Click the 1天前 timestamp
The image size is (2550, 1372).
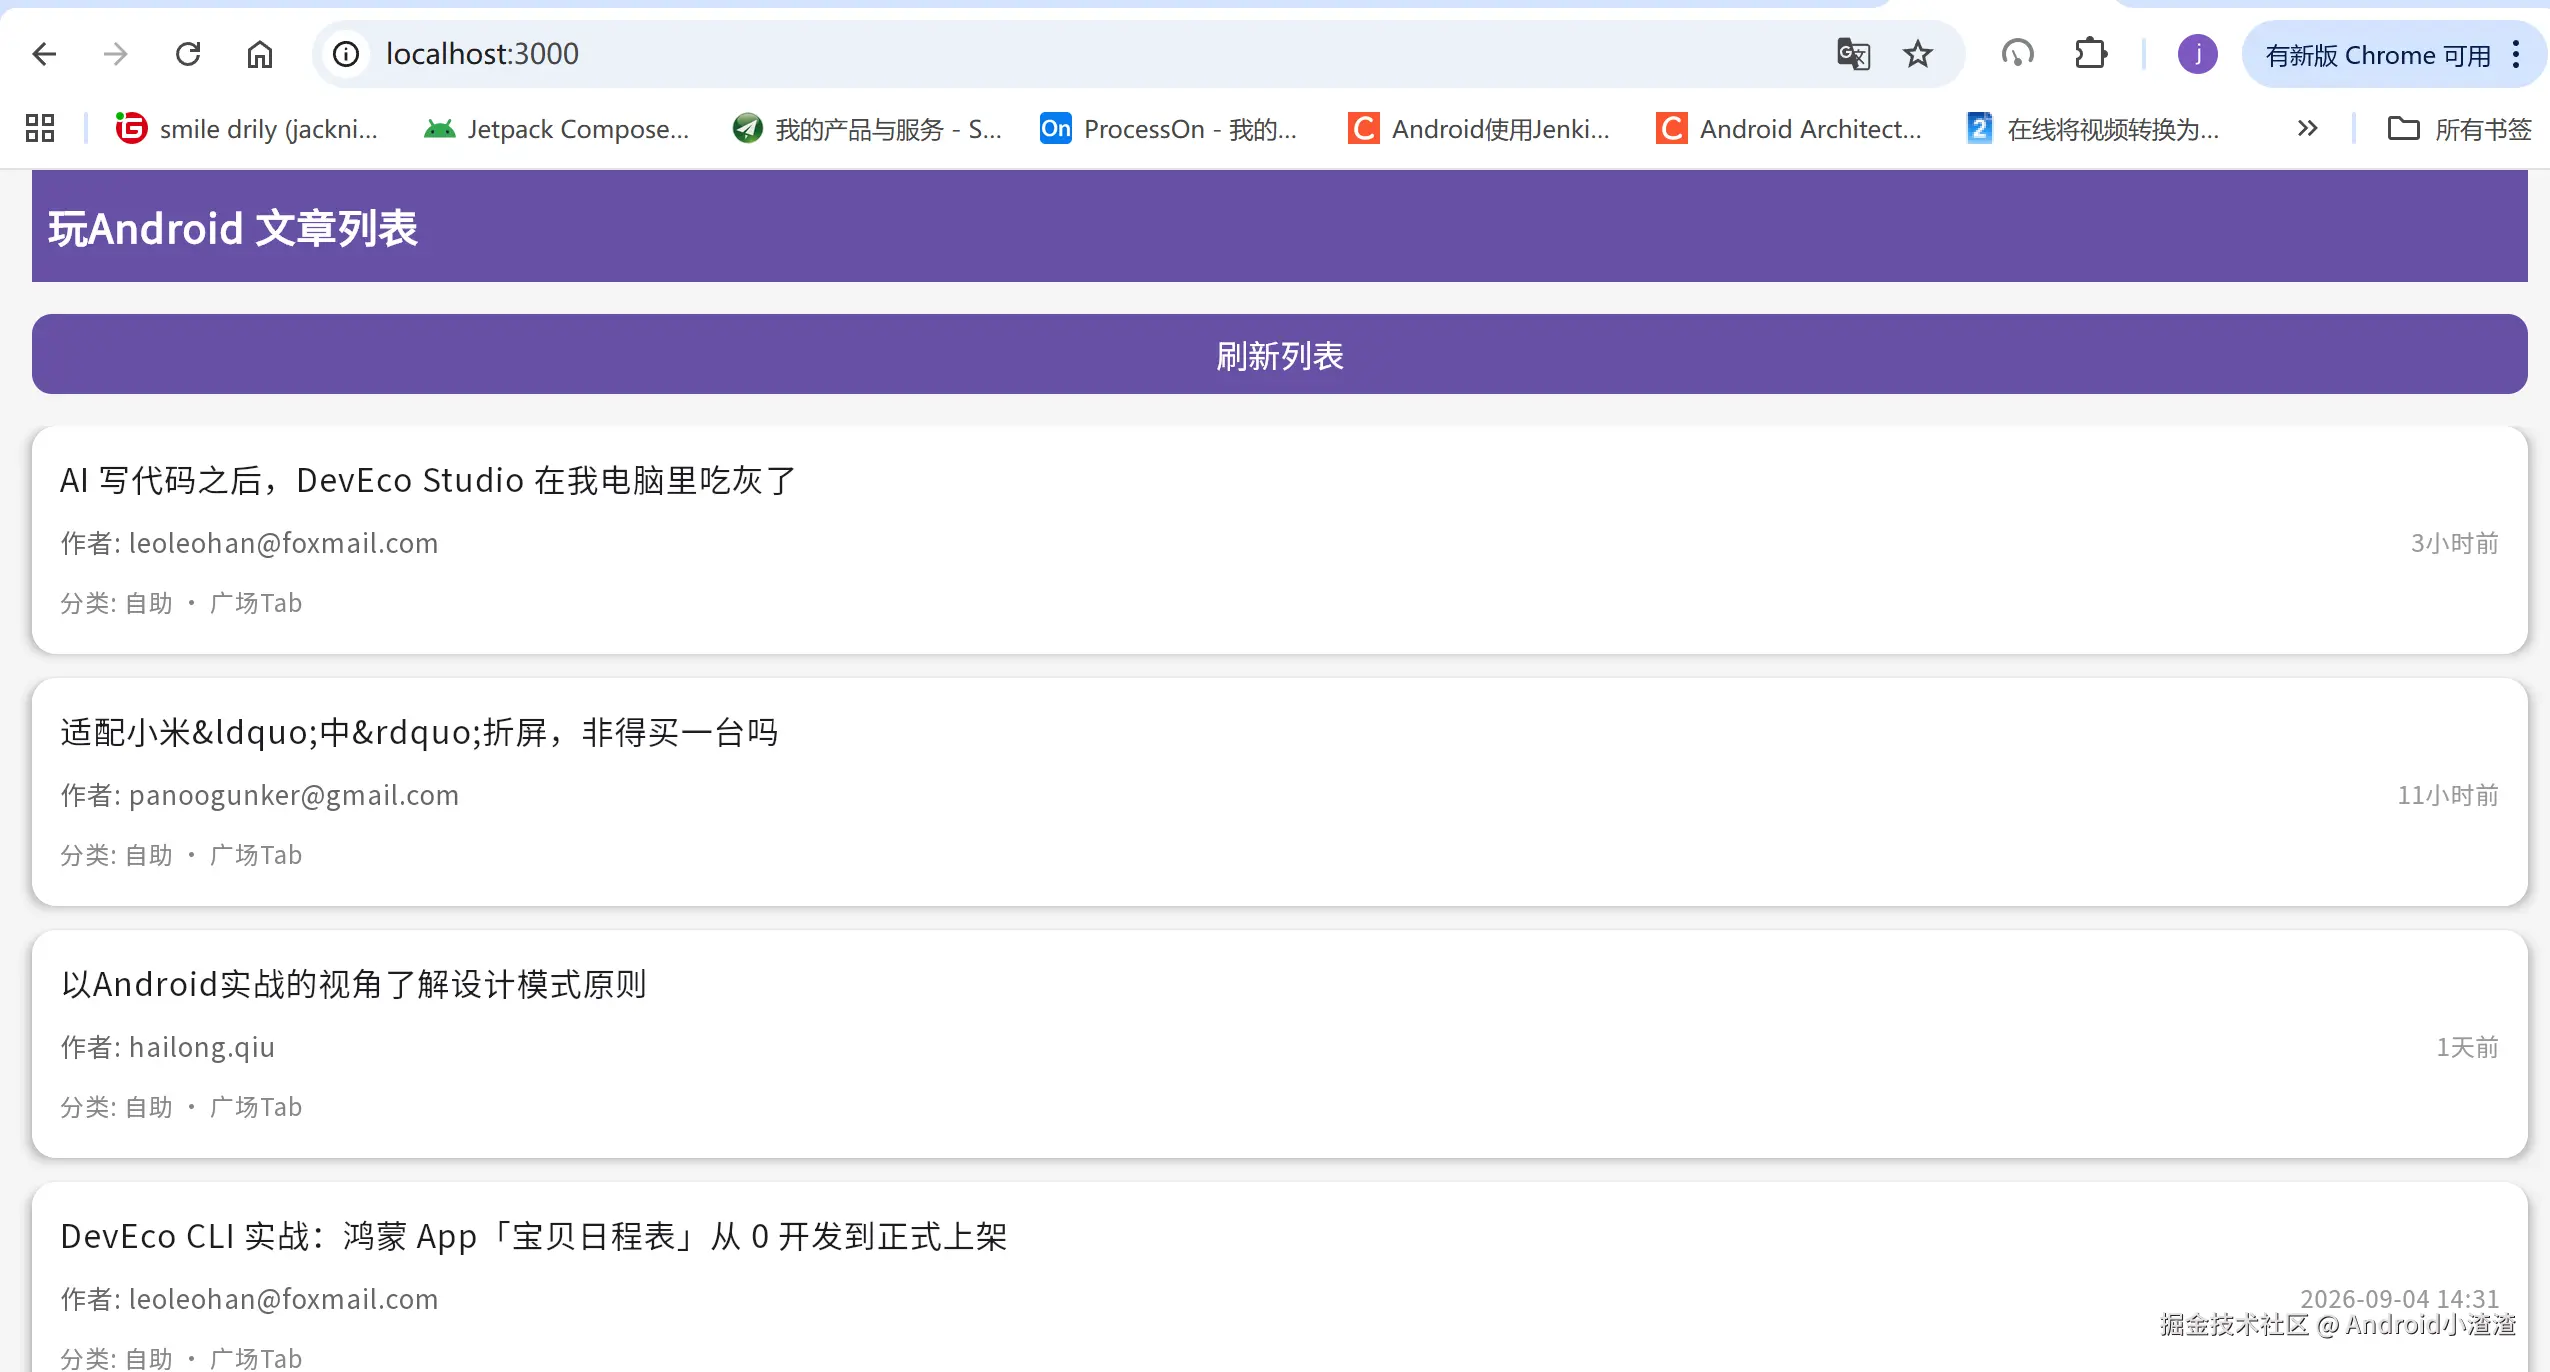(2467, 1047)
